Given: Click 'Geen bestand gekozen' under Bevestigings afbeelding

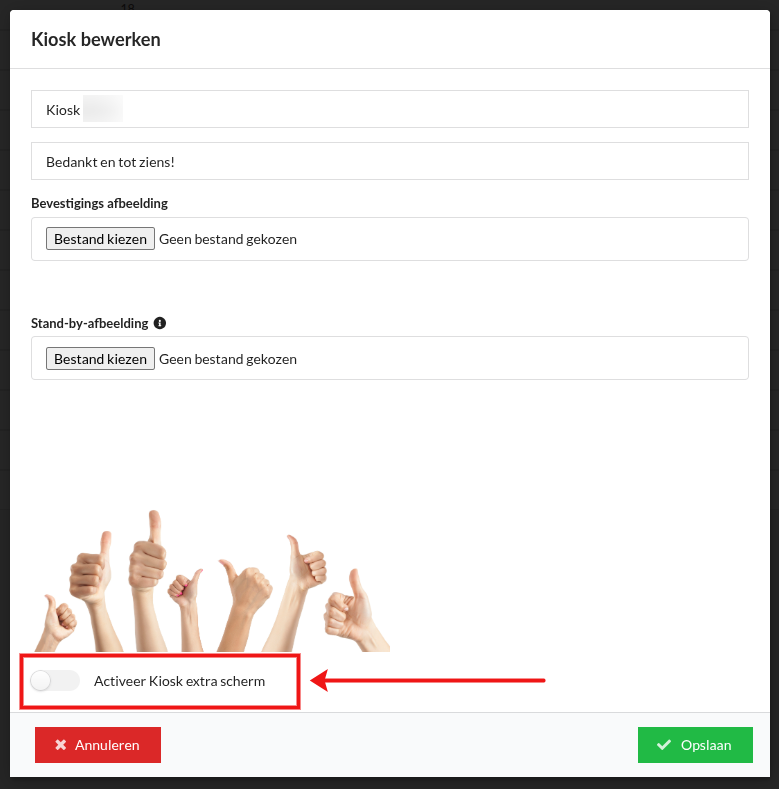Looking at the screenshot, I should point(228,239).
